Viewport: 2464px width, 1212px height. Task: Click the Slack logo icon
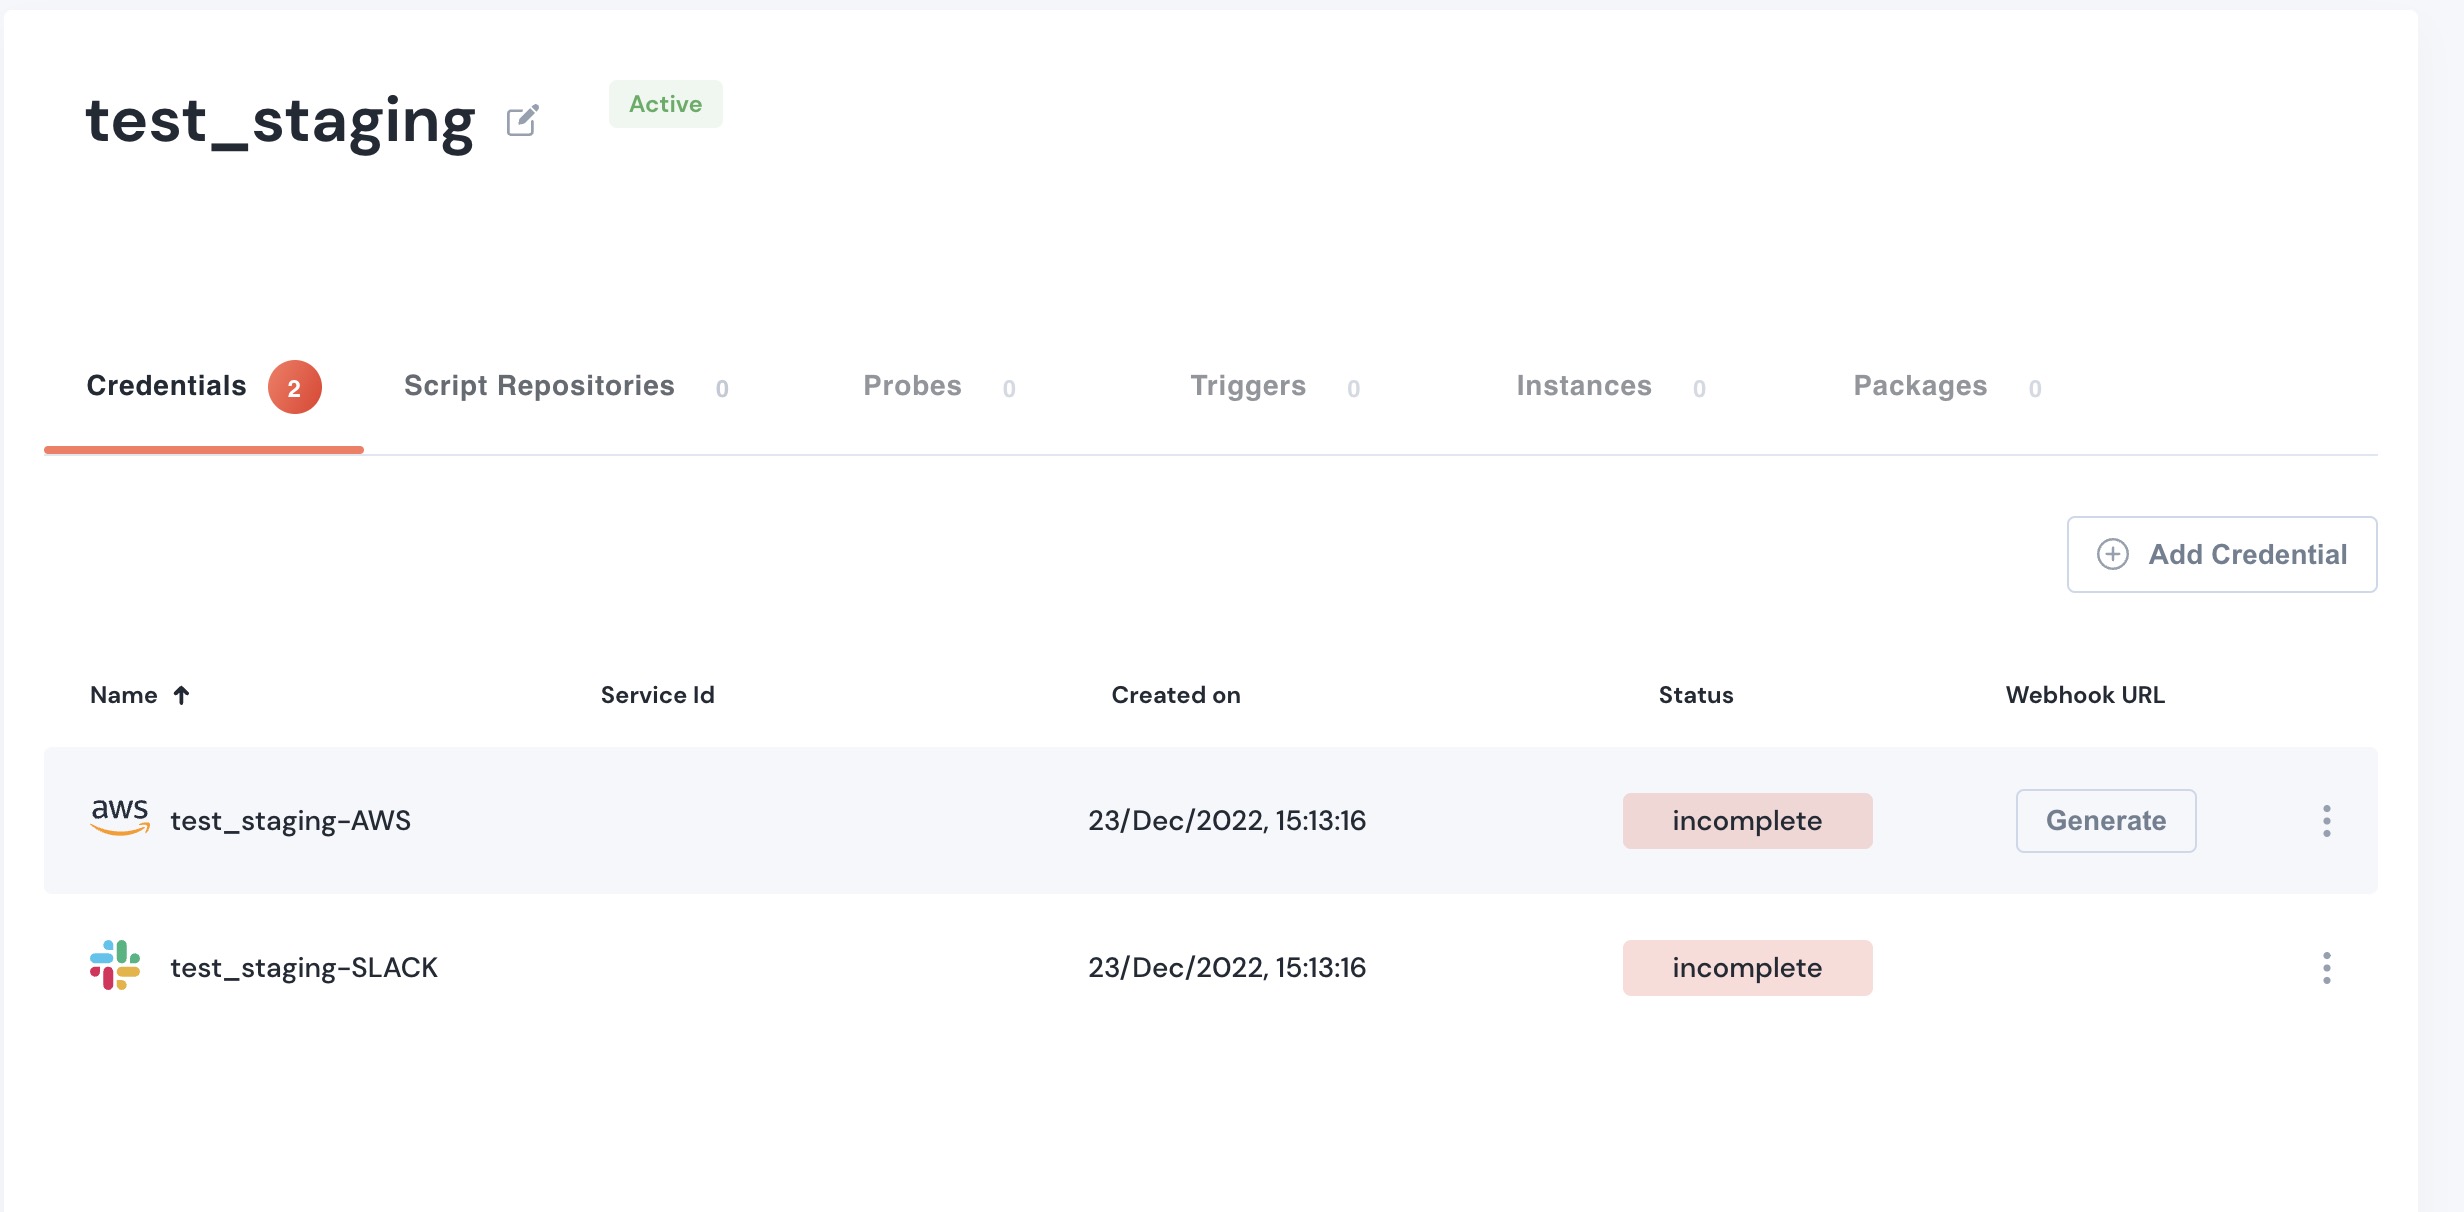pyautogui.click(x=115, y=965)
